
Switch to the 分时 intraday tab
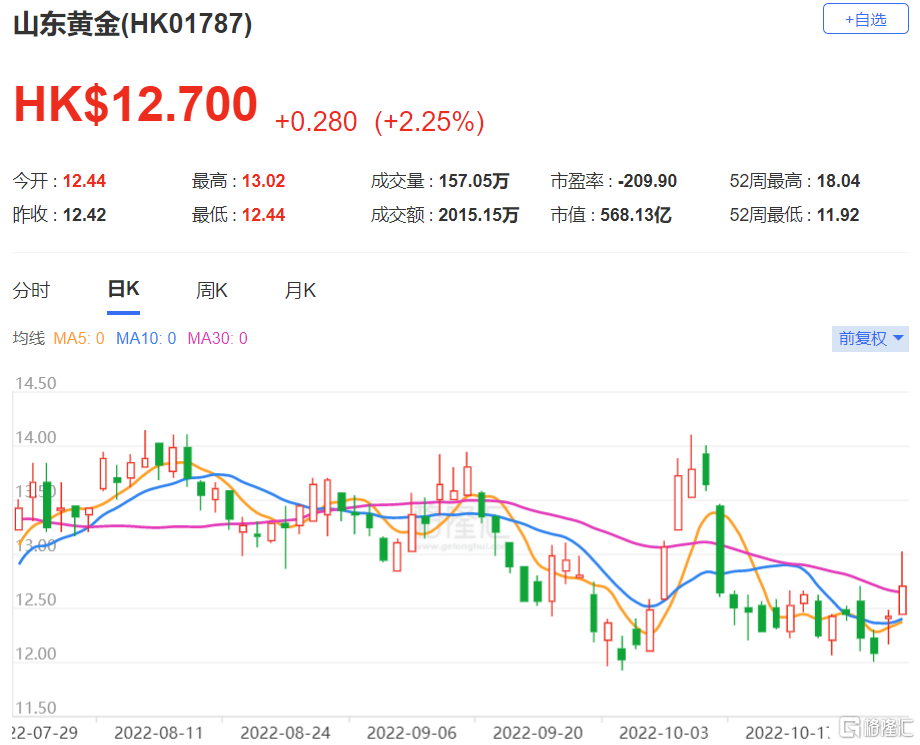(32, 290)
